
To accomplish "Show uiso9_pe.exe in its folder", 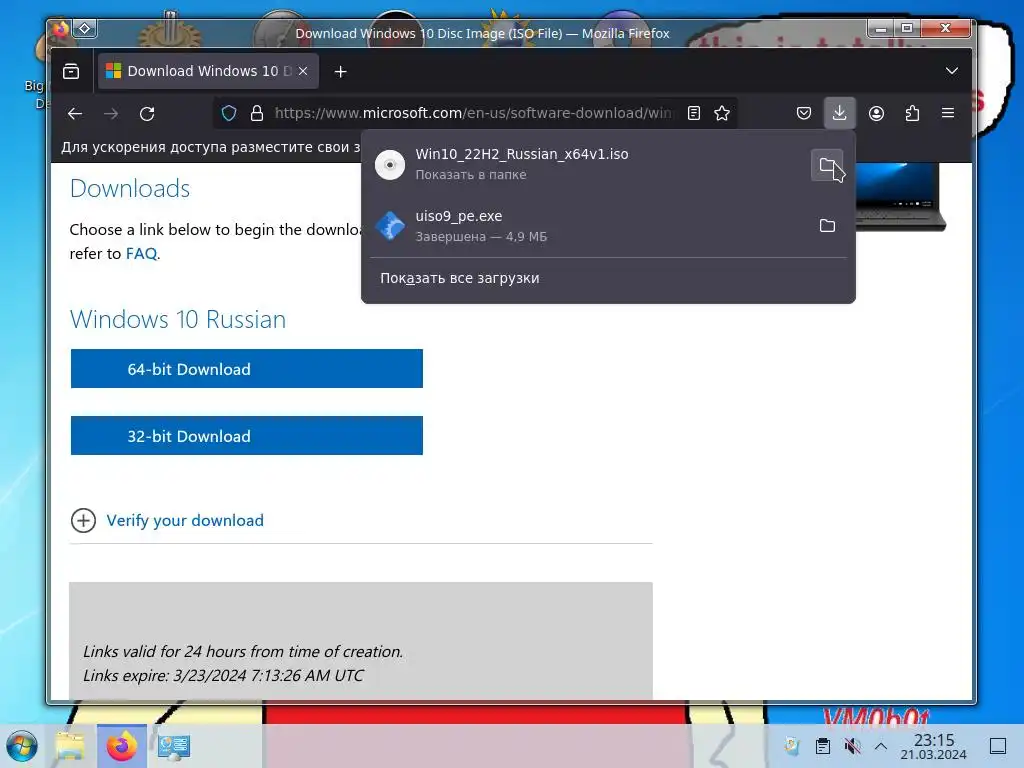I will [827, 226].
